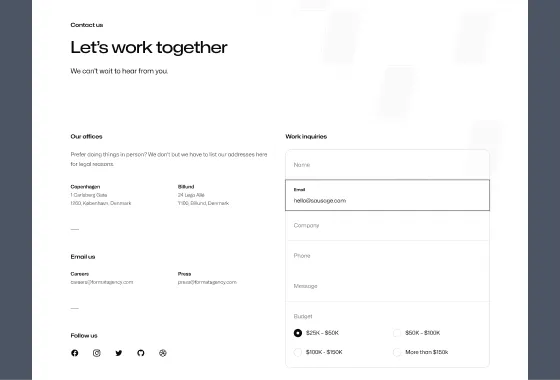Screen dimensions: 560x380
Task: Open the Dribbble social icon
Action: [x=162, y=353]
